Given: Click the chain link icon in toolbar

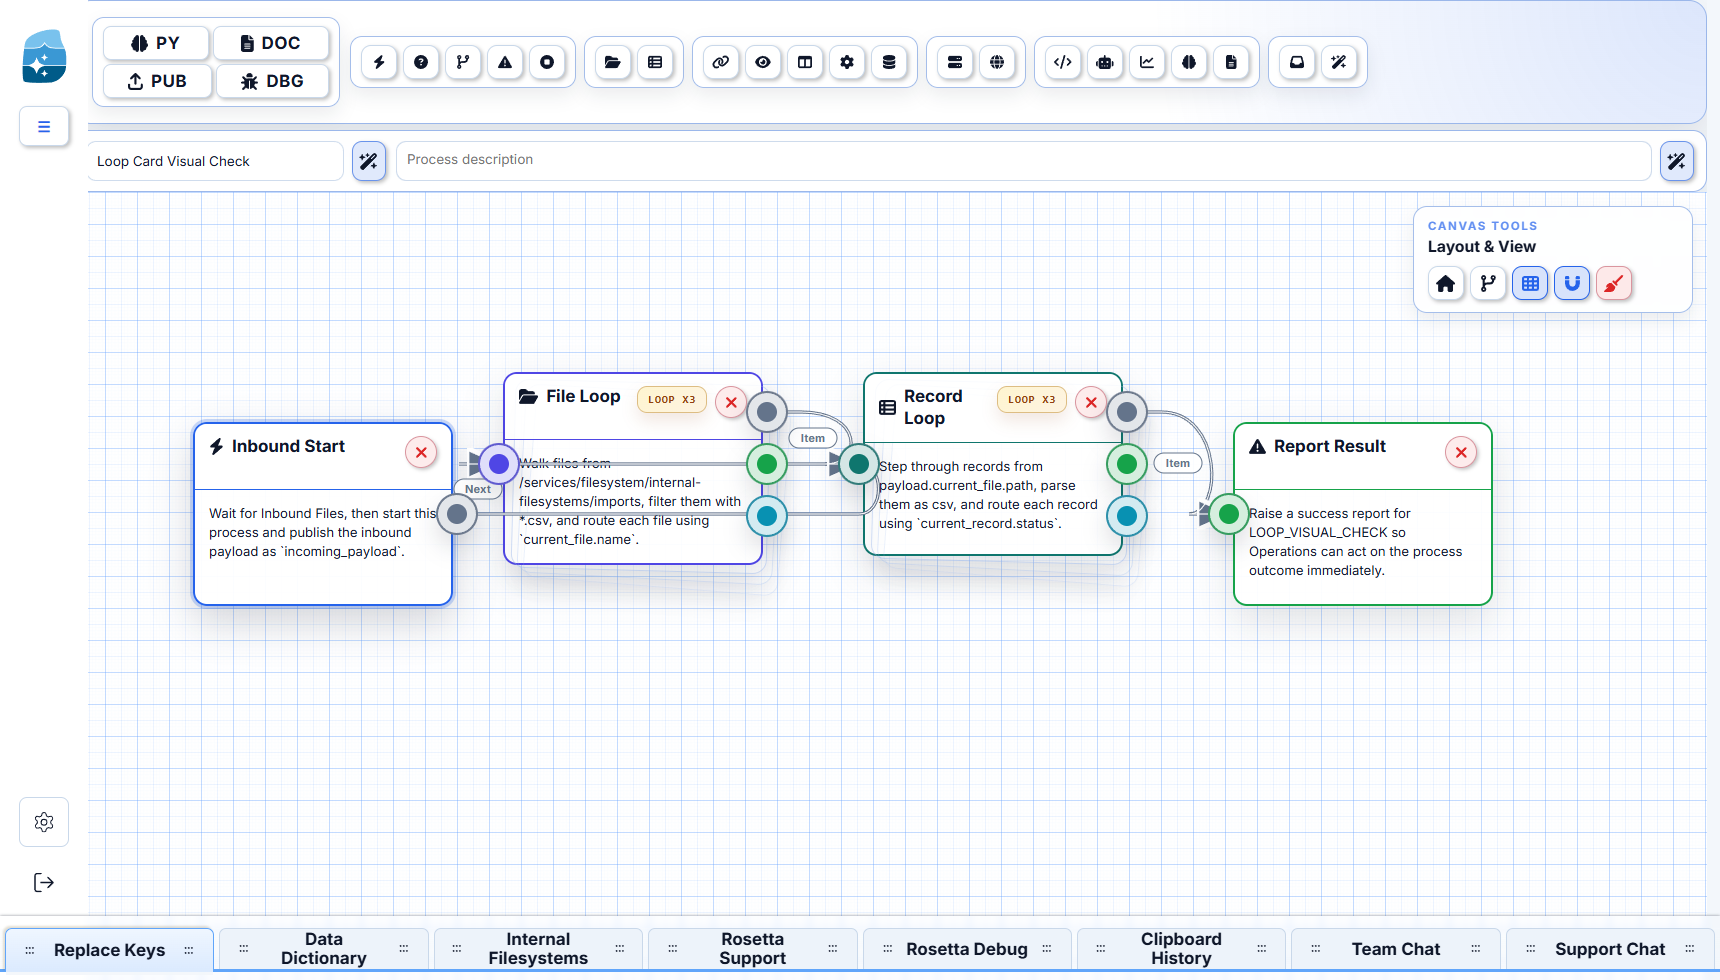Looking at the screenshot, I should tap(721, 62).
